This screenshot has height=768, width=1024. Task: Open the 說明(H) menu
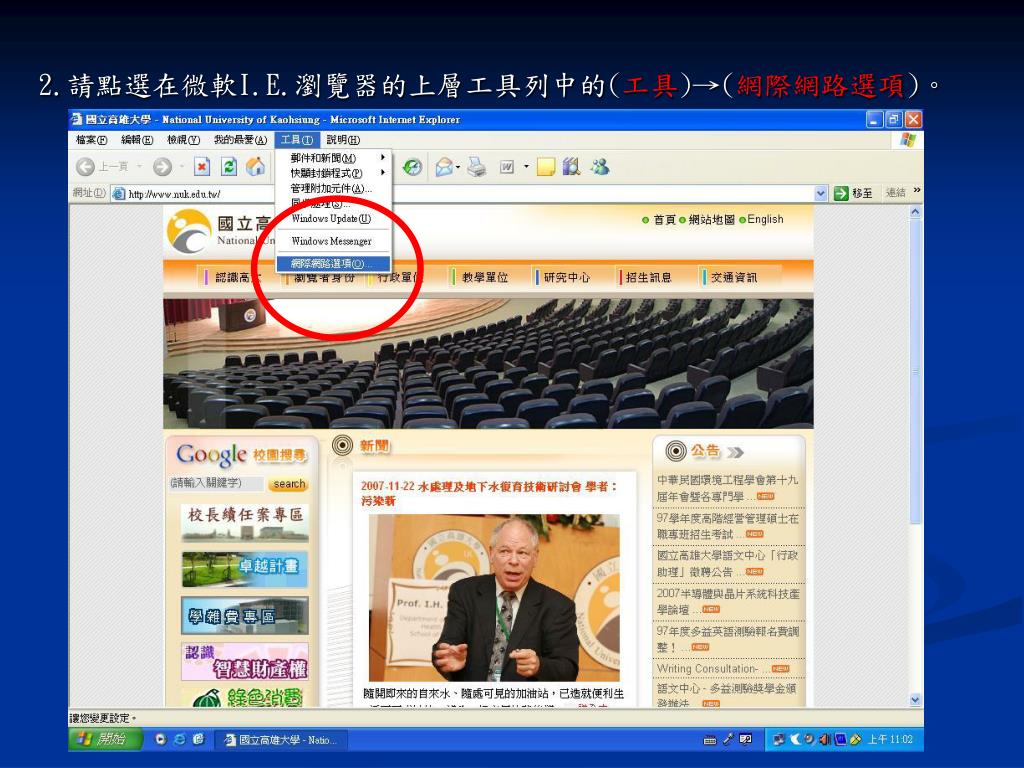pyautogui.click(x=343, y=140)
